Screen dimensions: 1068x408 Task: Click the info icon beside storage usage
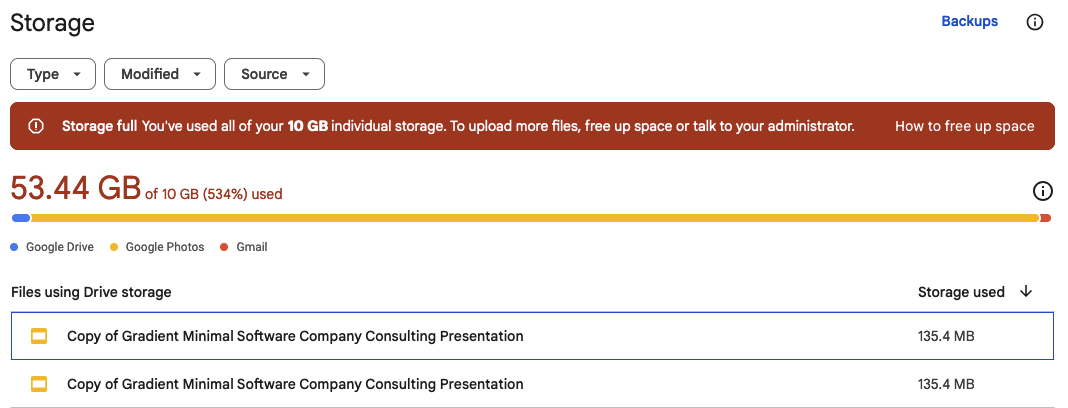(1043, 192)
